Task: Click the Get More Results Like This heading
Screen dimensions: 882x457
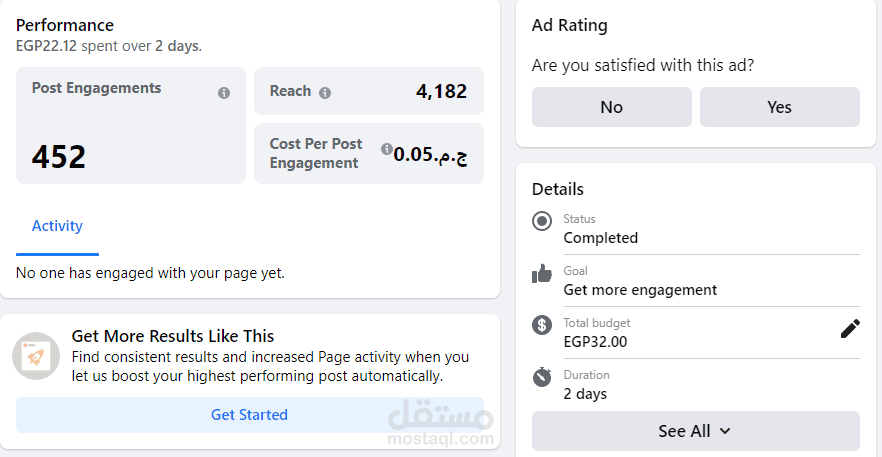Action: tap(173, 336)
